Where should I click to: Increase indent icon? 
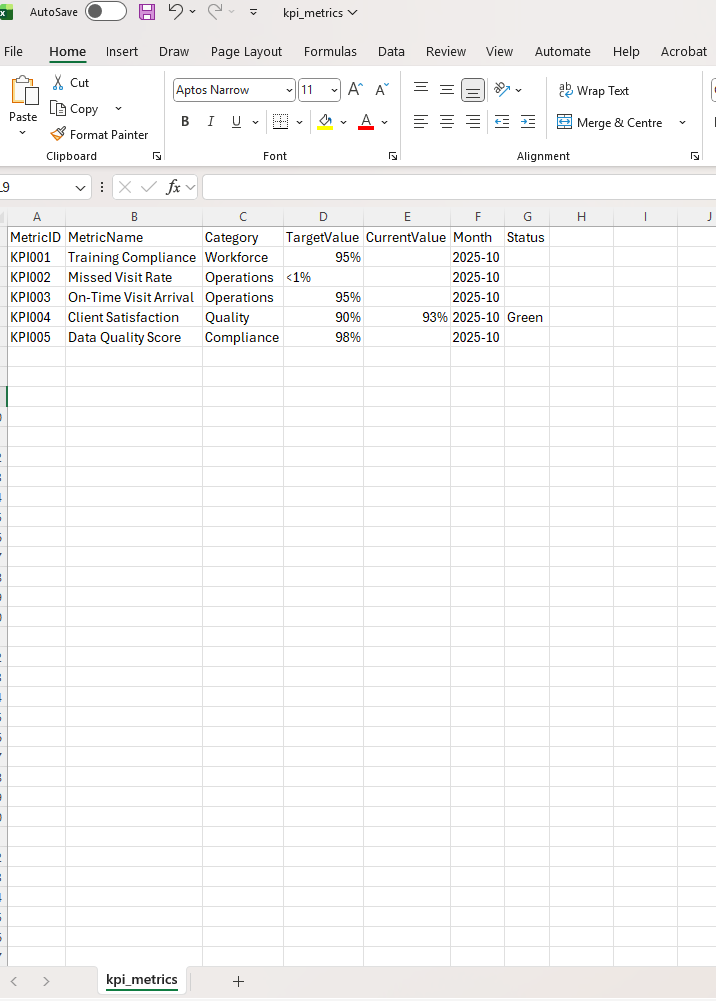pos(528,121)
